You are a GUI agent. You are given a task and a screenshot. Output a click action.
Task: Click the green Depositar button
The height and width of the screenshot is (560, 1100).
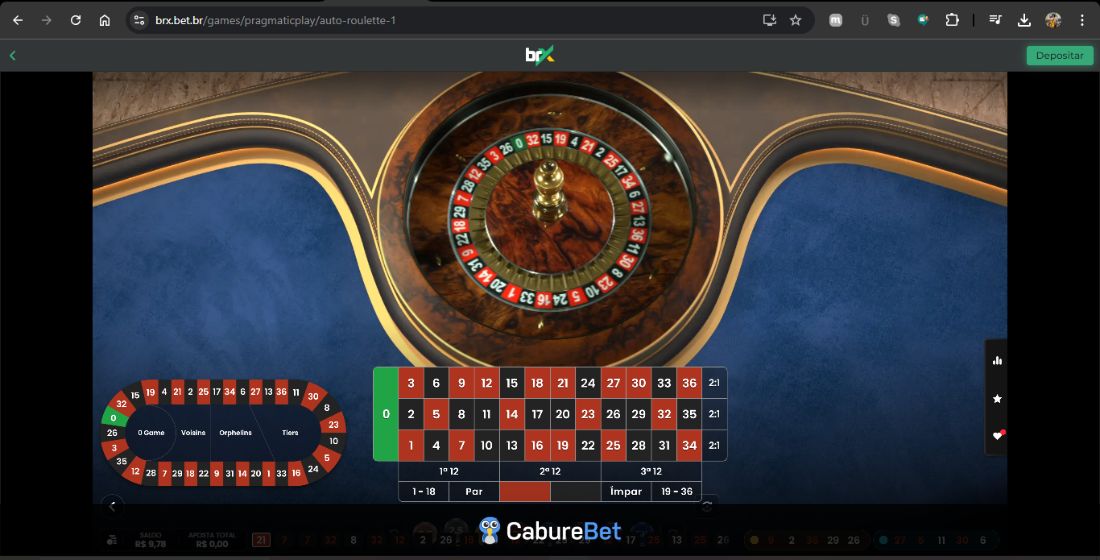(x=1059, y=55)
